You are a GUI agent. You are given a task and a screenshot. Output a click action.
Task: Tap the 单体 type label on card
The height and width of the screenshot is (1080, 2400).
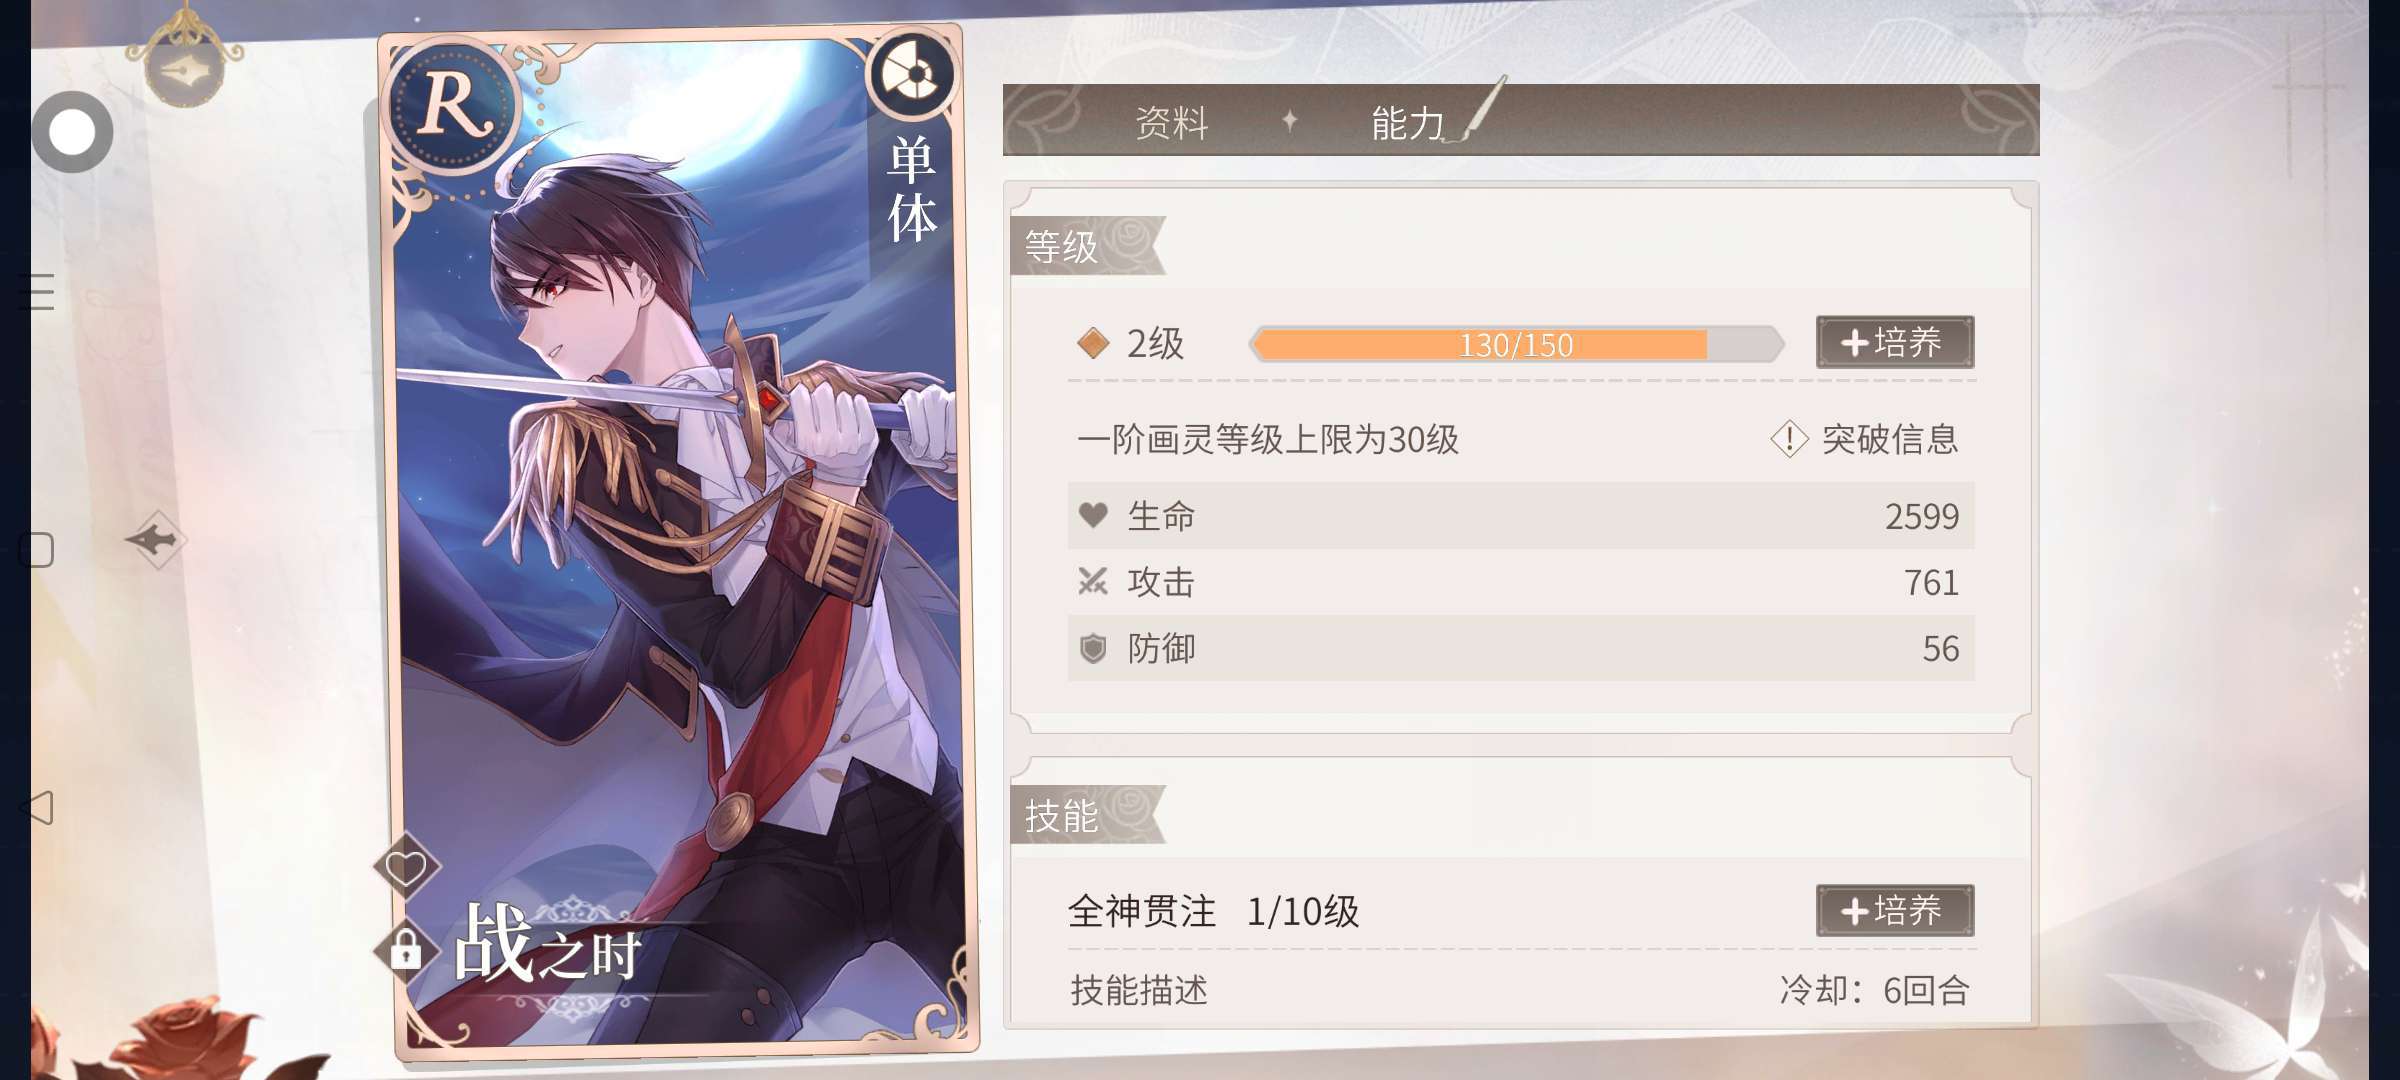[911, 190]
